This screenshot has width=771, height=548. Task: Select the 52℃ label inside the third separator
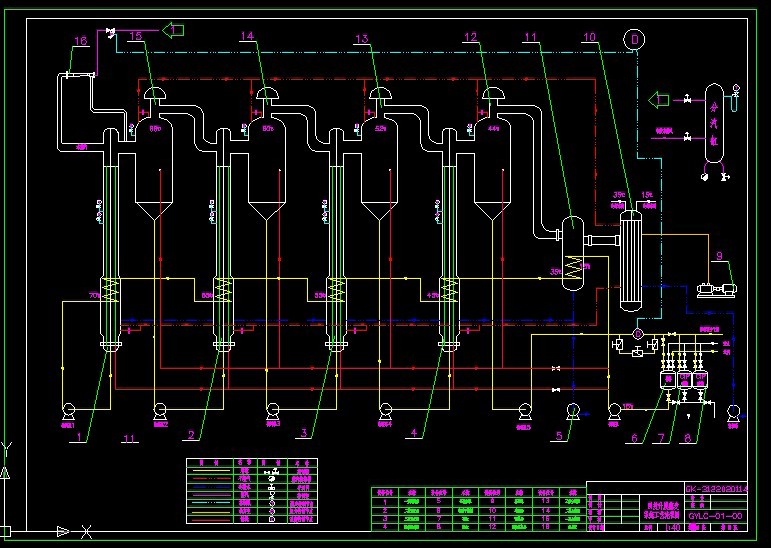(x=380, y=129)
